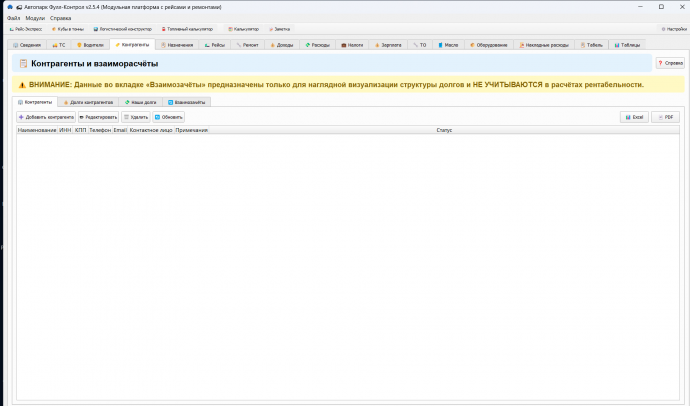Switch to the Таблицы tab

pyautogui.click(x=627, y=45)
